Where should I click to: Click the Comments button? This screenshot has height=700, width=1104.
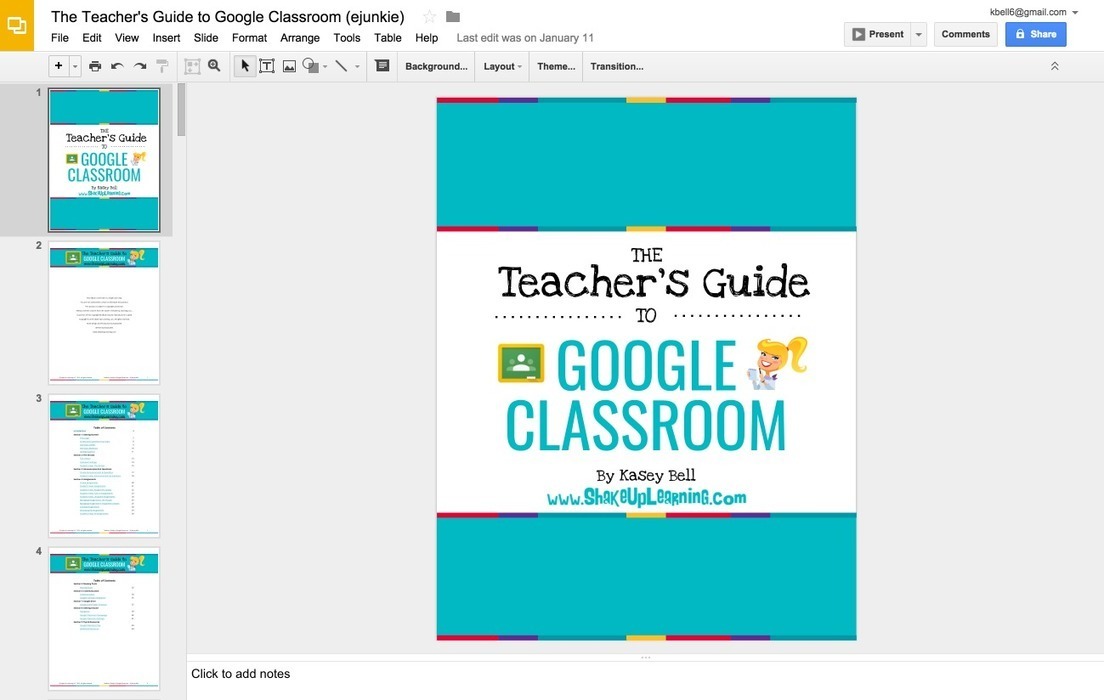[965, 34]
